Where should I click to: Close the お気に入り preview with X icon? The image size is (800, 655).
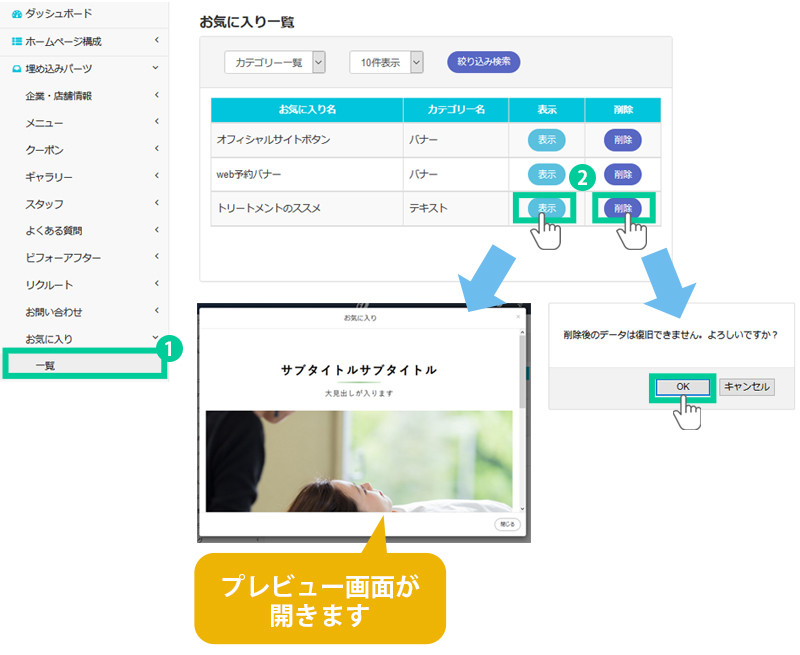pos(518,317)
